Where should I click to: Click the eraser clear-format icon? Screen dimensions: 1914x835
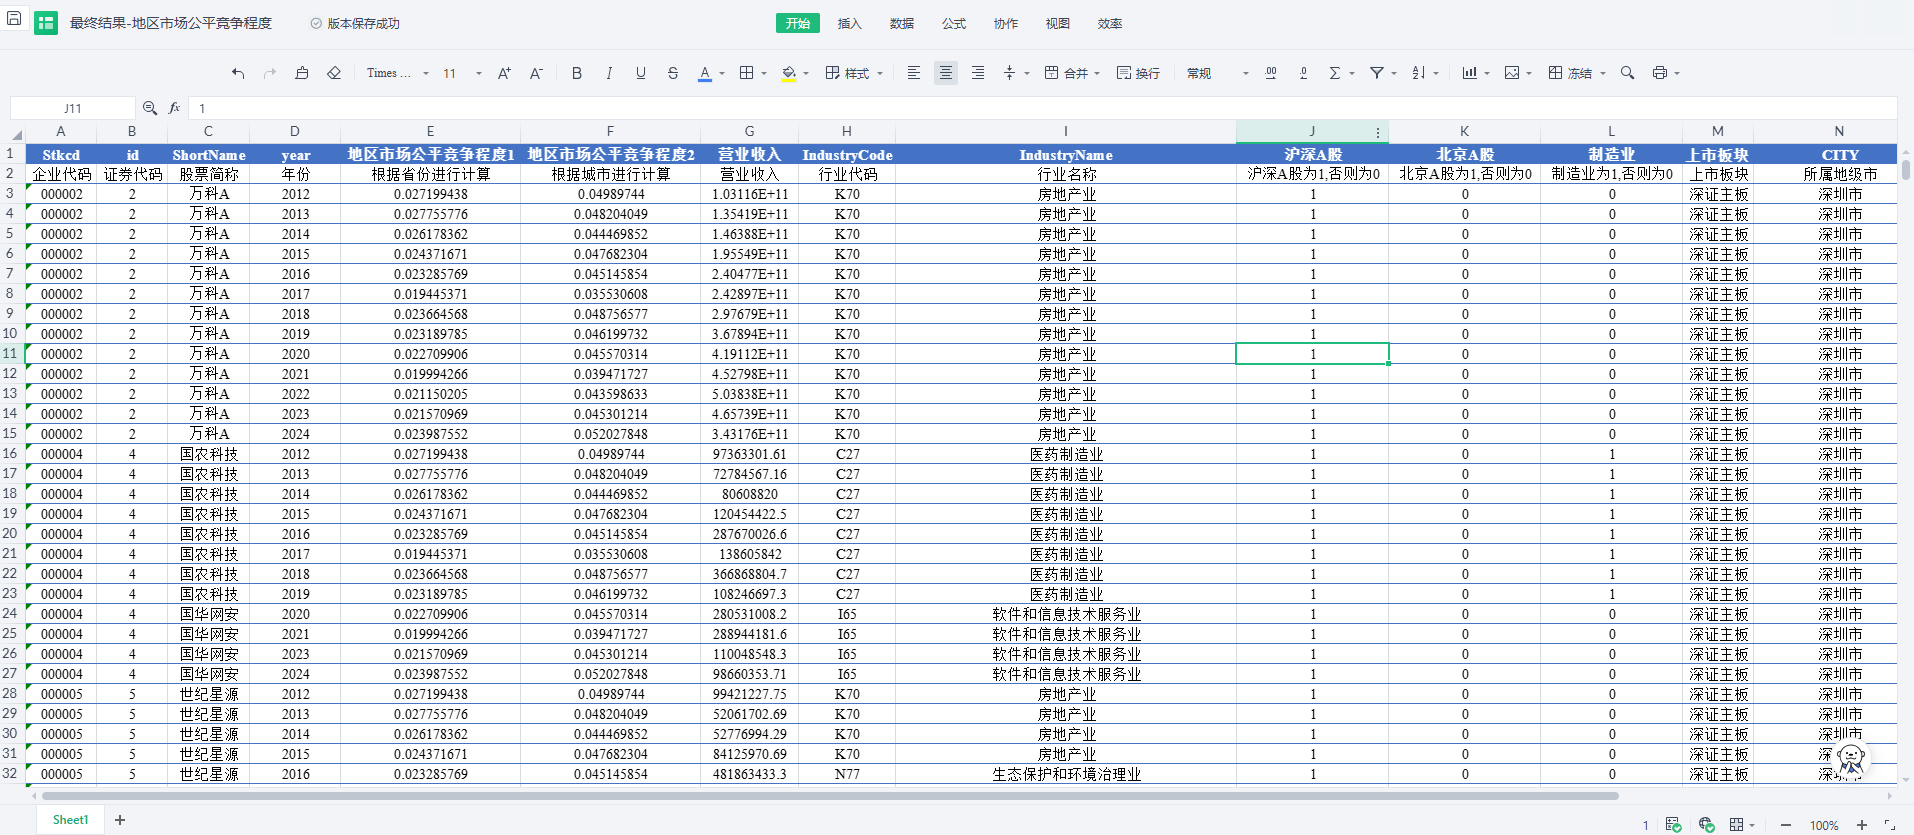[x=334, y=73]
